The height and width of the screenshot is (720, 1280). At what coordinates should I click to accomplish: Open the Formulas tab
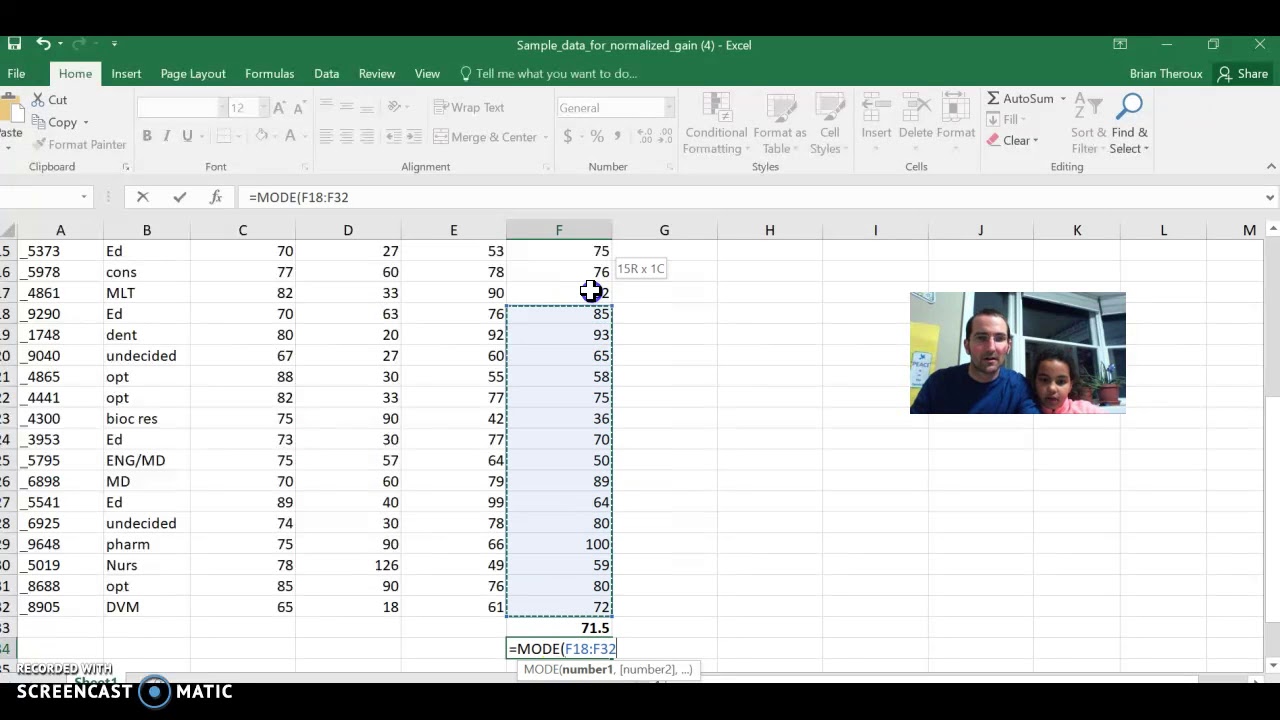[270, 74]
